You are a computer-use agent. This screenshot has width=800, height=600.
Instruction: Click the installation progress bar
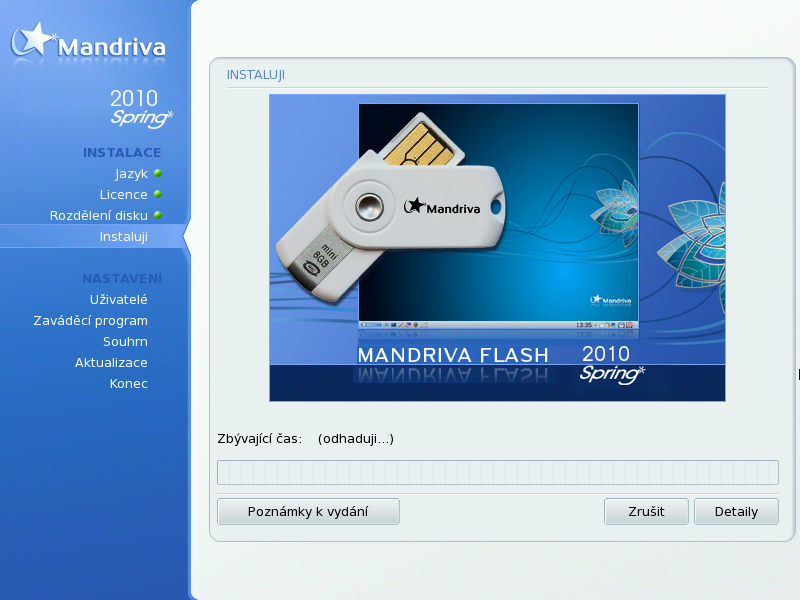[497, 472]
